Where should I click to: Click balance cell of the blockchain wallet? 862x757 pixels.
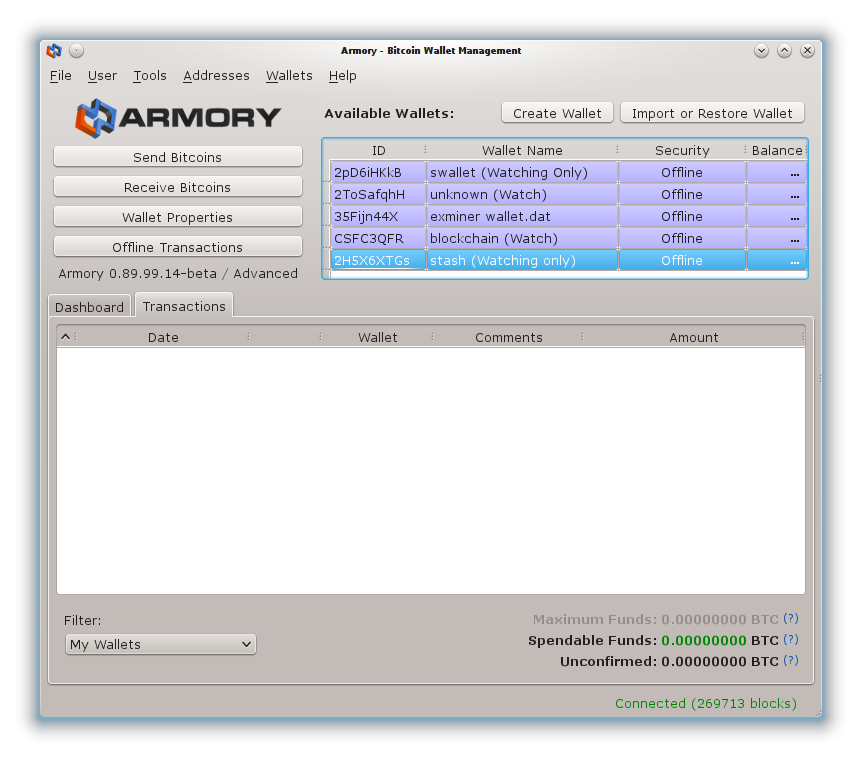pyautogui.click(x=777, y=238)
